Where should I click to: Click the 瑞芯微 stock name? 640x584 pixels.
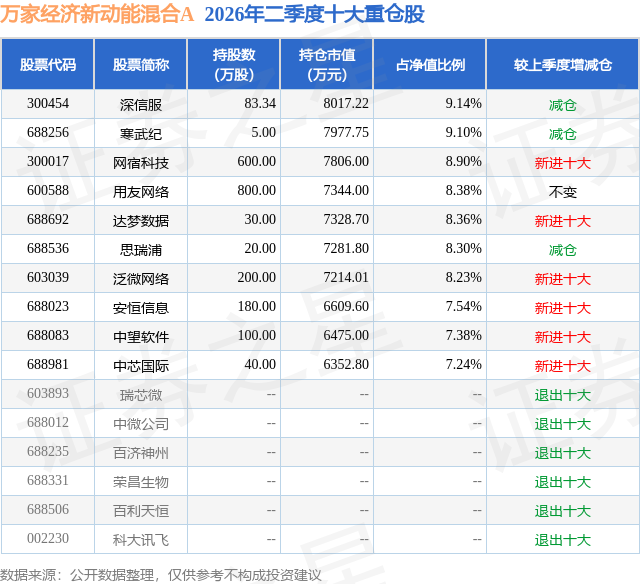(141, 394)
